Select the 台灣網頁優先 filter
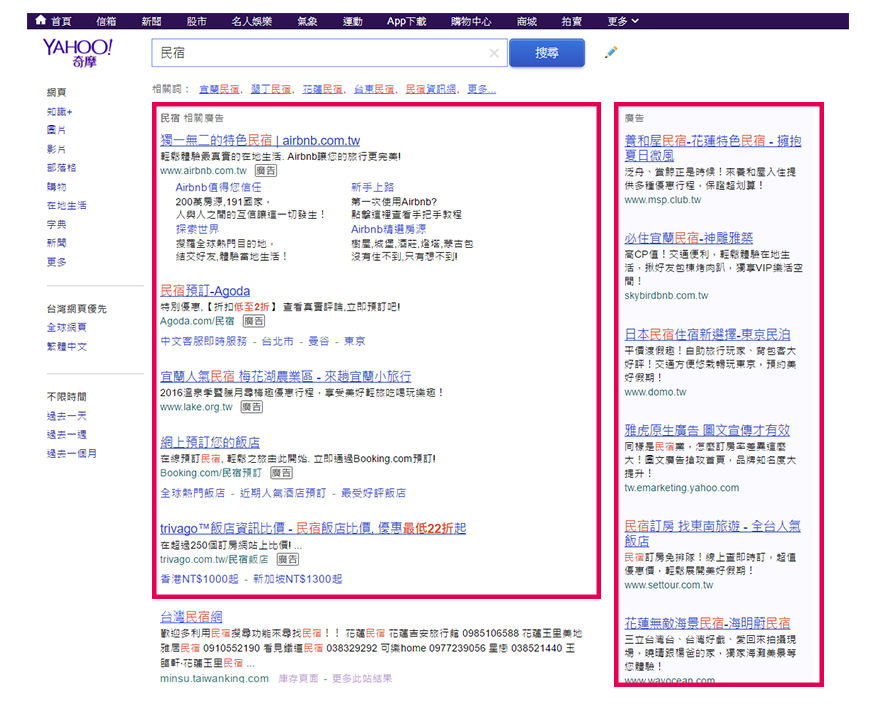The image size is (870, 718). [77, 309]
